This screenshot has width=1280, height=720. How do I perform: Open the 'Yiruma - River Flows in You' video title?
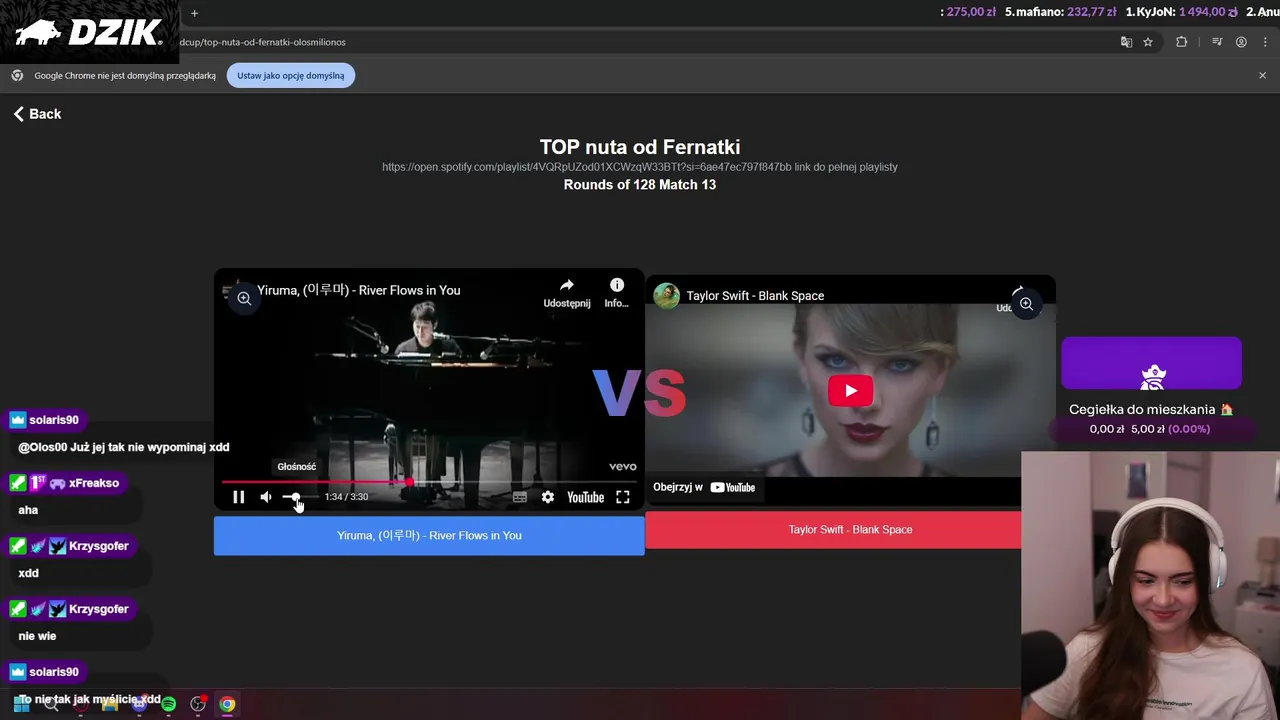[x=358, y=290]
